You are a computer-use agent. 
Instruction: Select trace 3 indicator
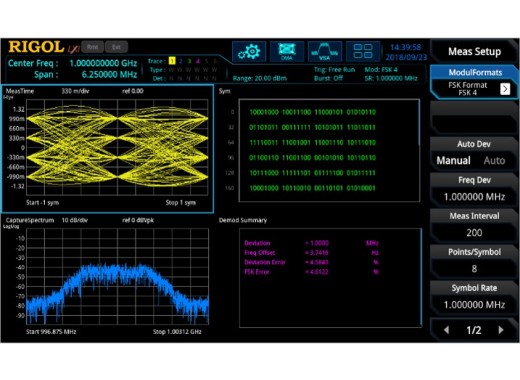pos(189,61)
